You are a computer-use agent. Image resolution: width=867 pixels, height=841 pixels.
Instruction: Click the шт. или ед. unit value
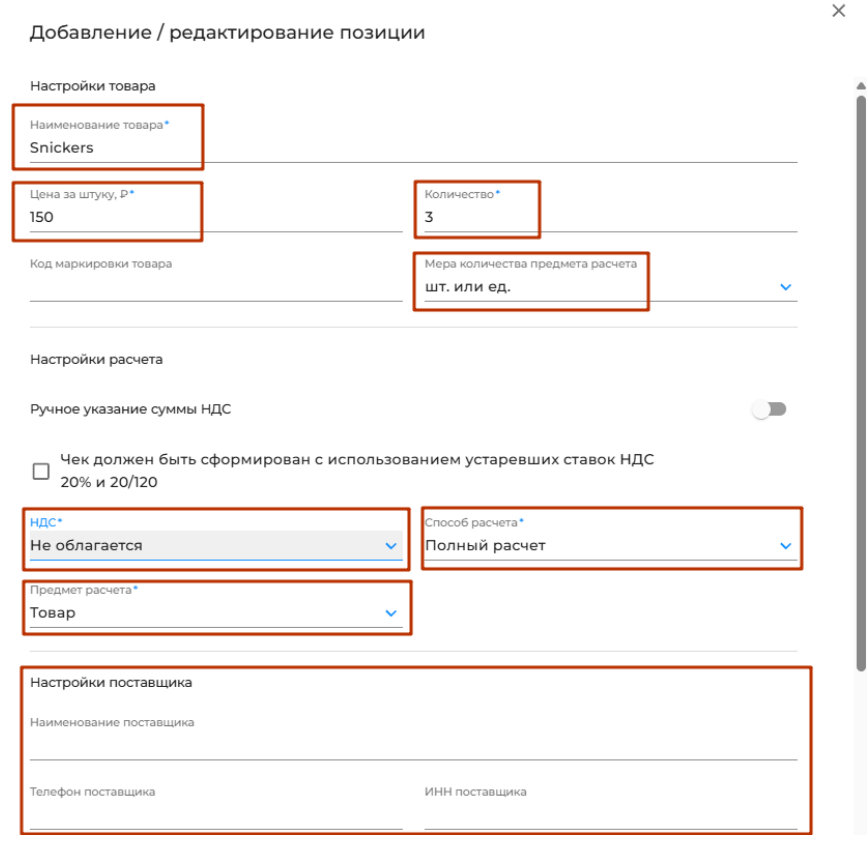(468, 287)
